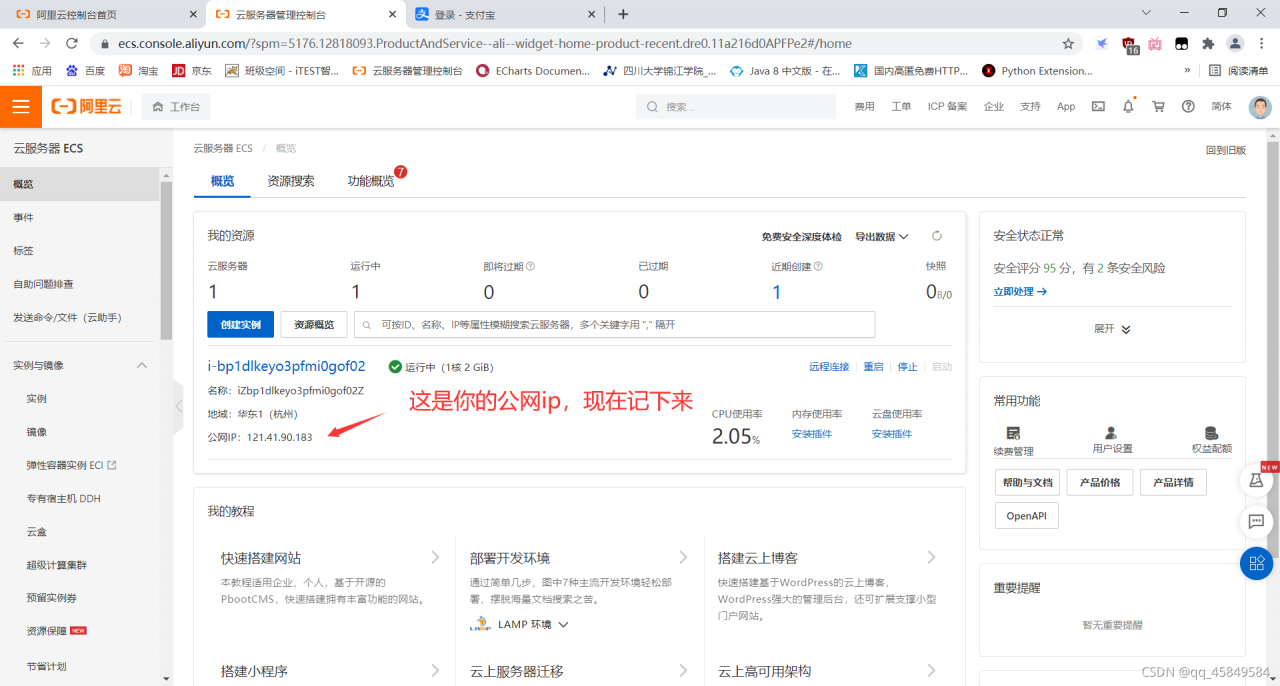
Task: Expand the 展开 security details
Action: (x=1112, y=328)
